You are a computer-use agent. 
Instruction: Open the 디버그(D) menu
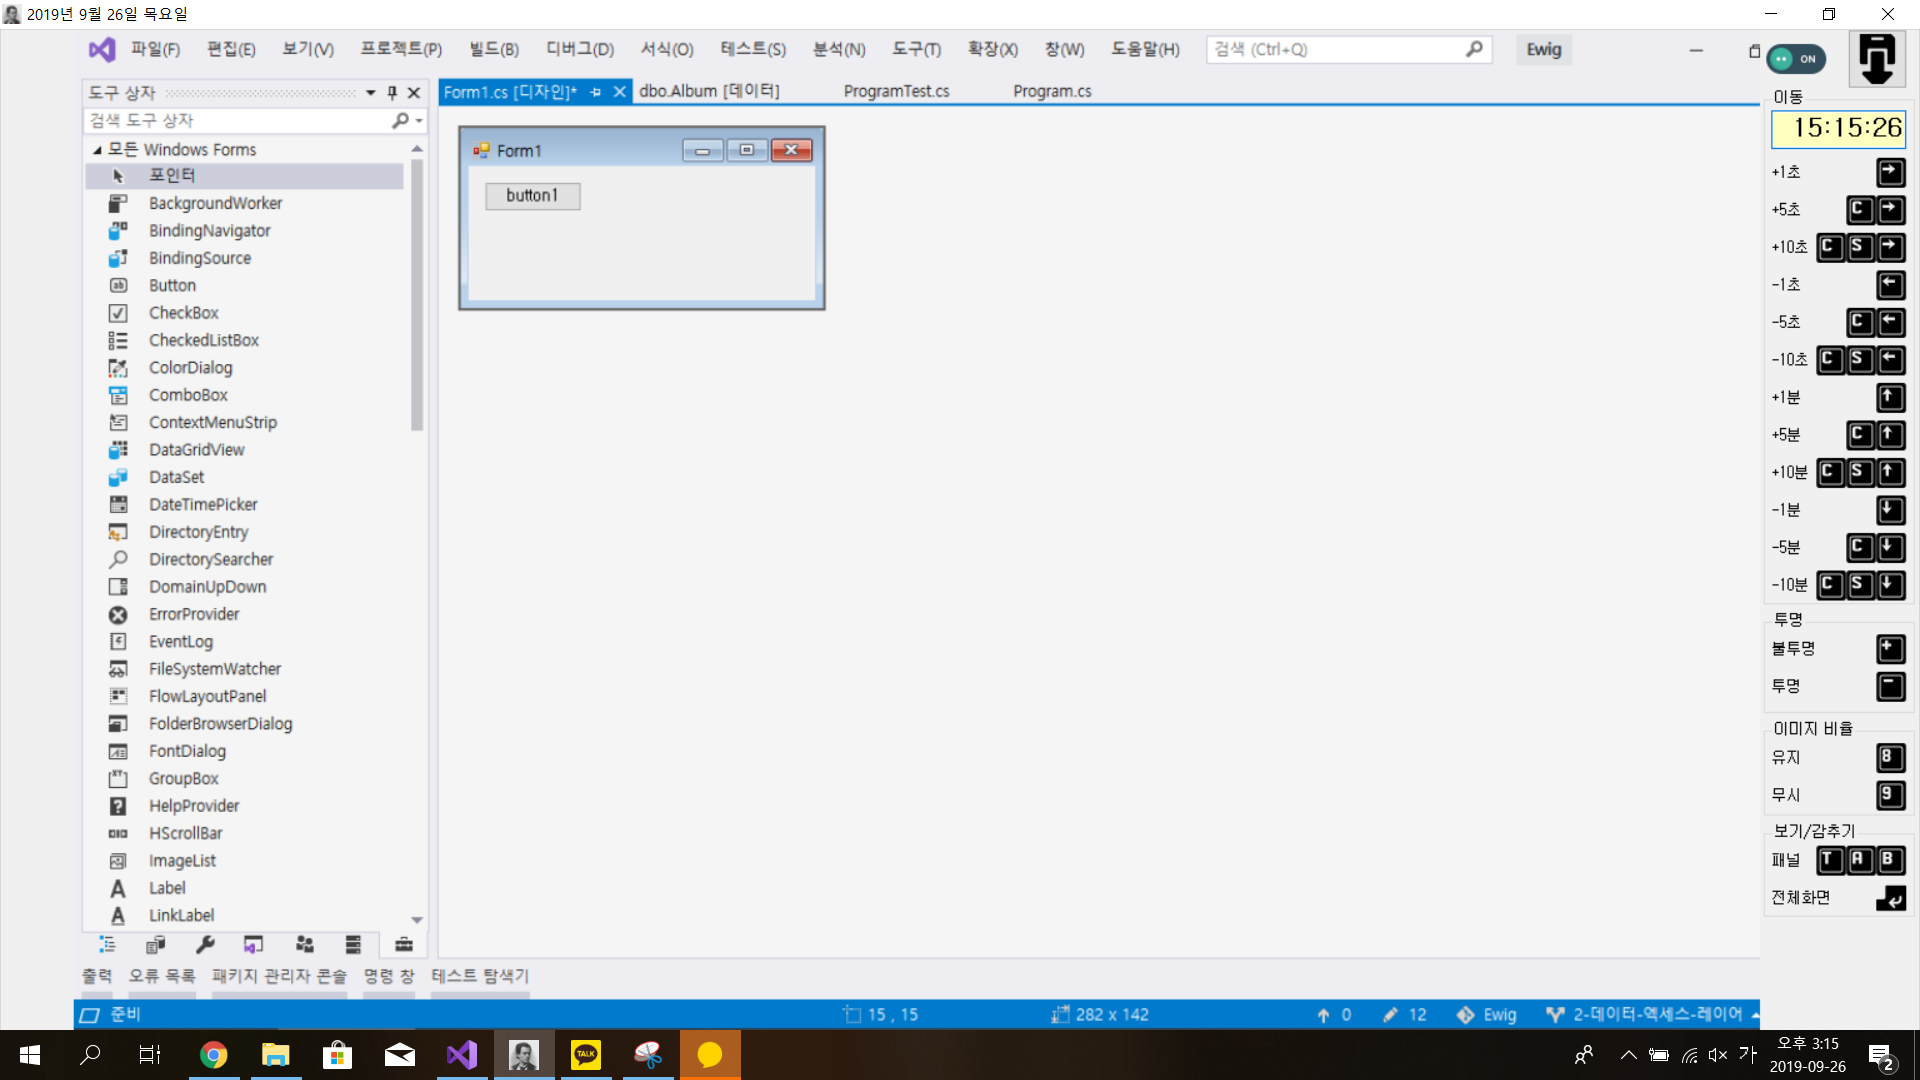579,49
